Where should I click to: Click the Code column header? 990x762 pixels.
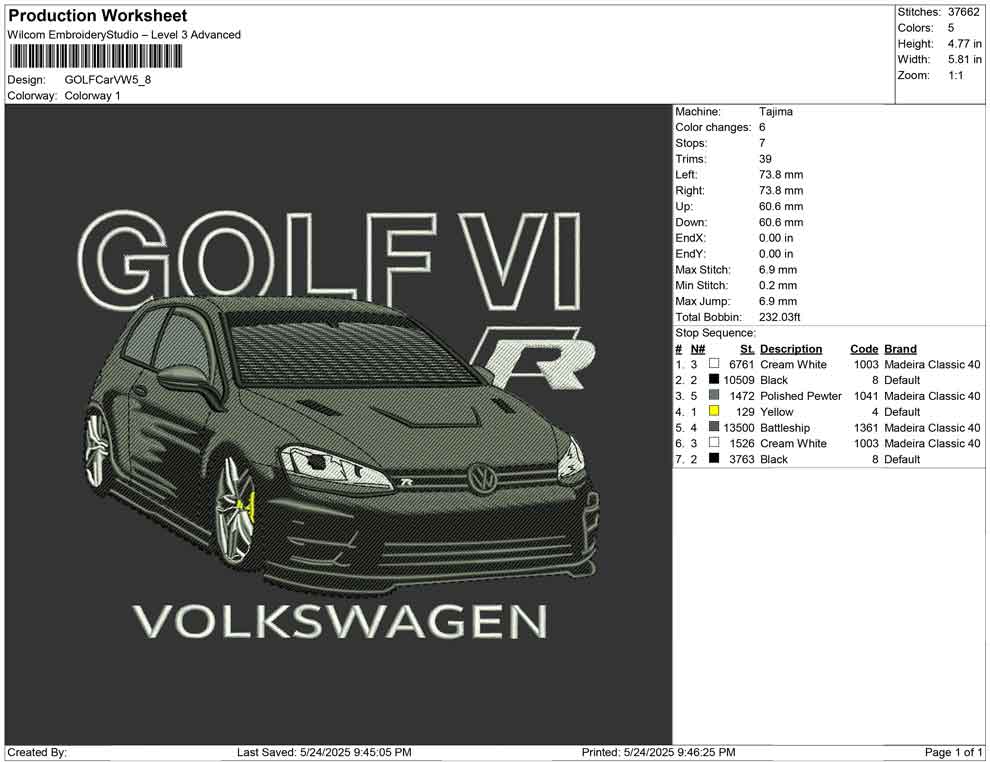pos(863,349)
